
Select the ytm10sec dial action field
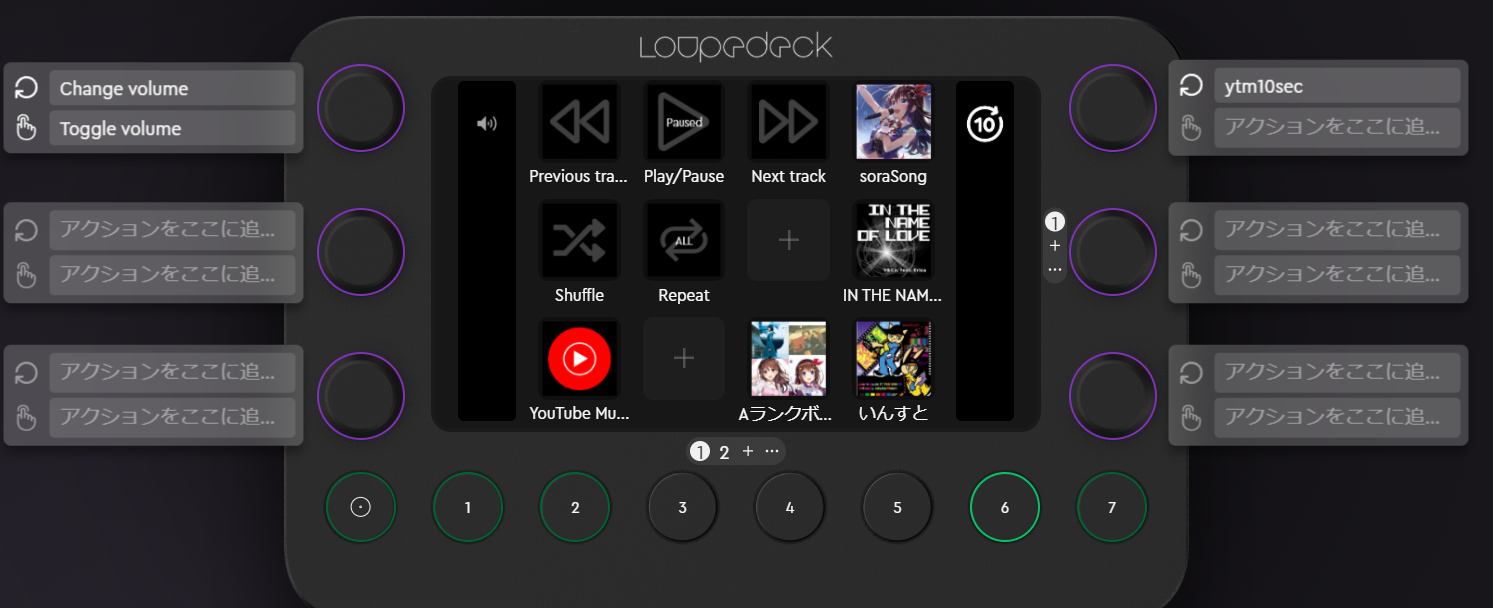point(1336,87)
